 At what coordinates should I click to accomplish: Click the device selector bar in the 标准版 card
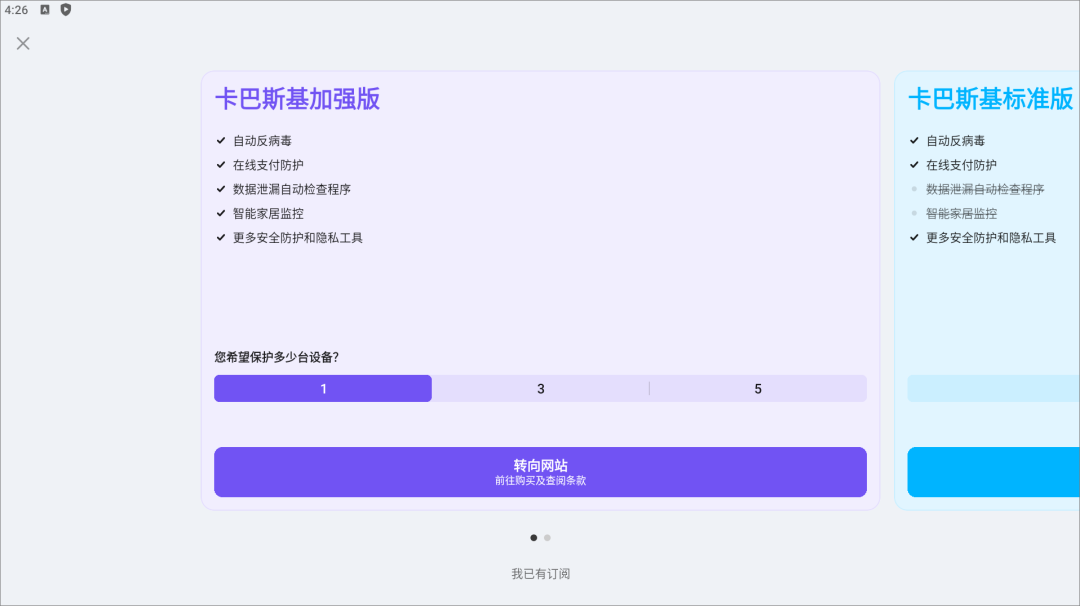(993, 388)
